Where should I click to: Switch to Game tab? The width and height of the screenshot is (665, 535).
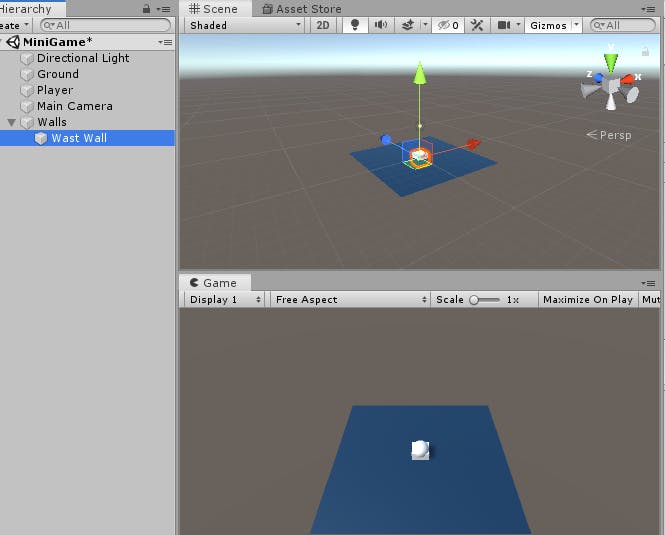[x=214, y=283]
